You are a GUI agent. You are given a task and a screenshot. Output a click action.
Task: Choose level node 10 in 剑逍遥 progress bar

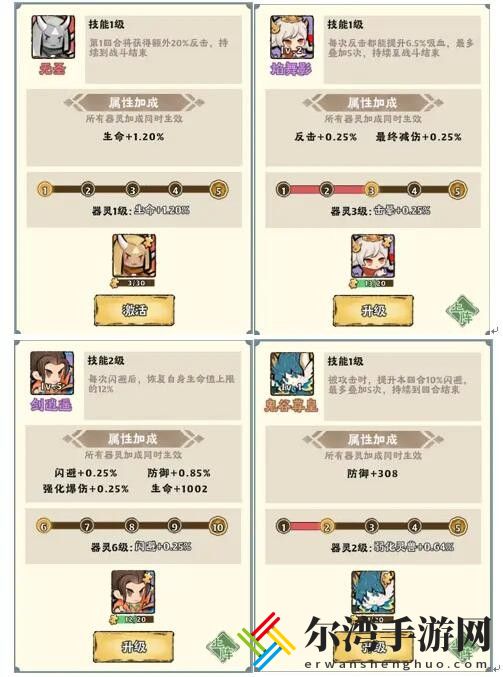point(218,526)
